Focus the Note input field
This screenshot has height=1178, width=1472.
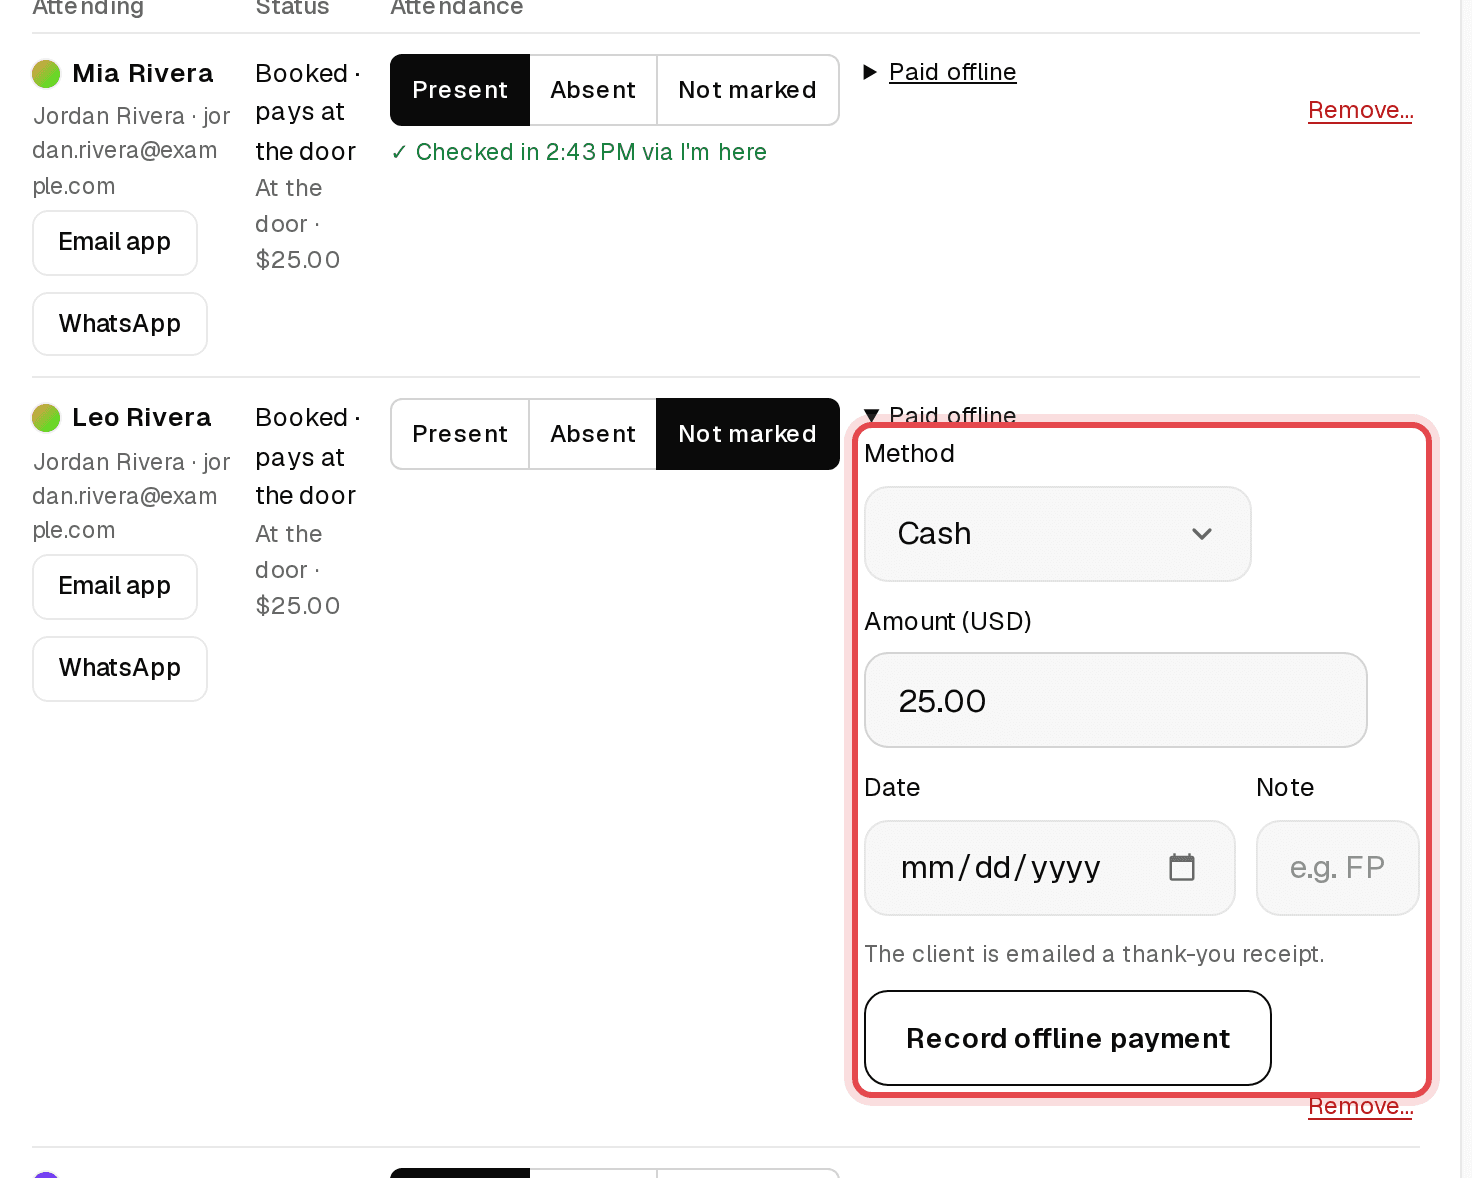(1338, 868)
